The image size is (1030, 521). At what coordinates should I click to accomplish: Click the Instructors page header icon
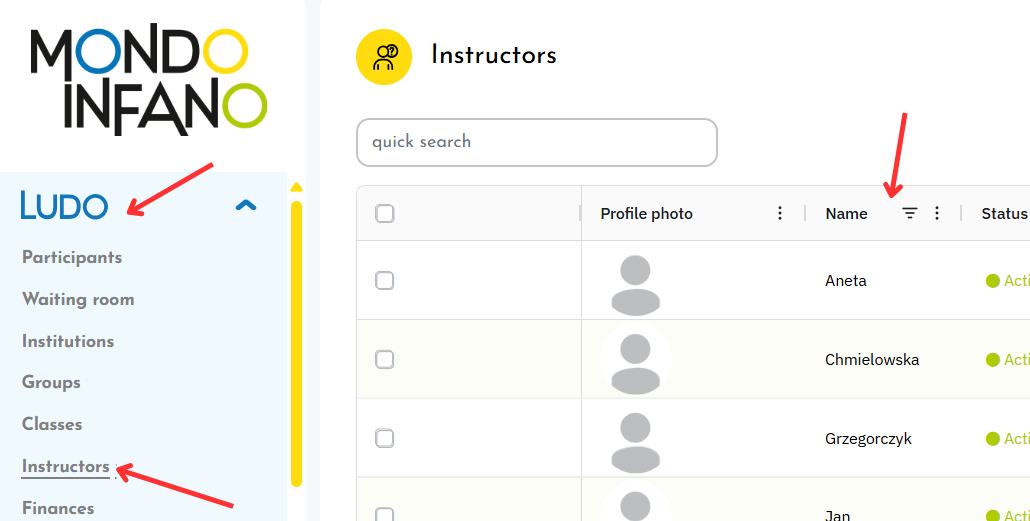384,57
